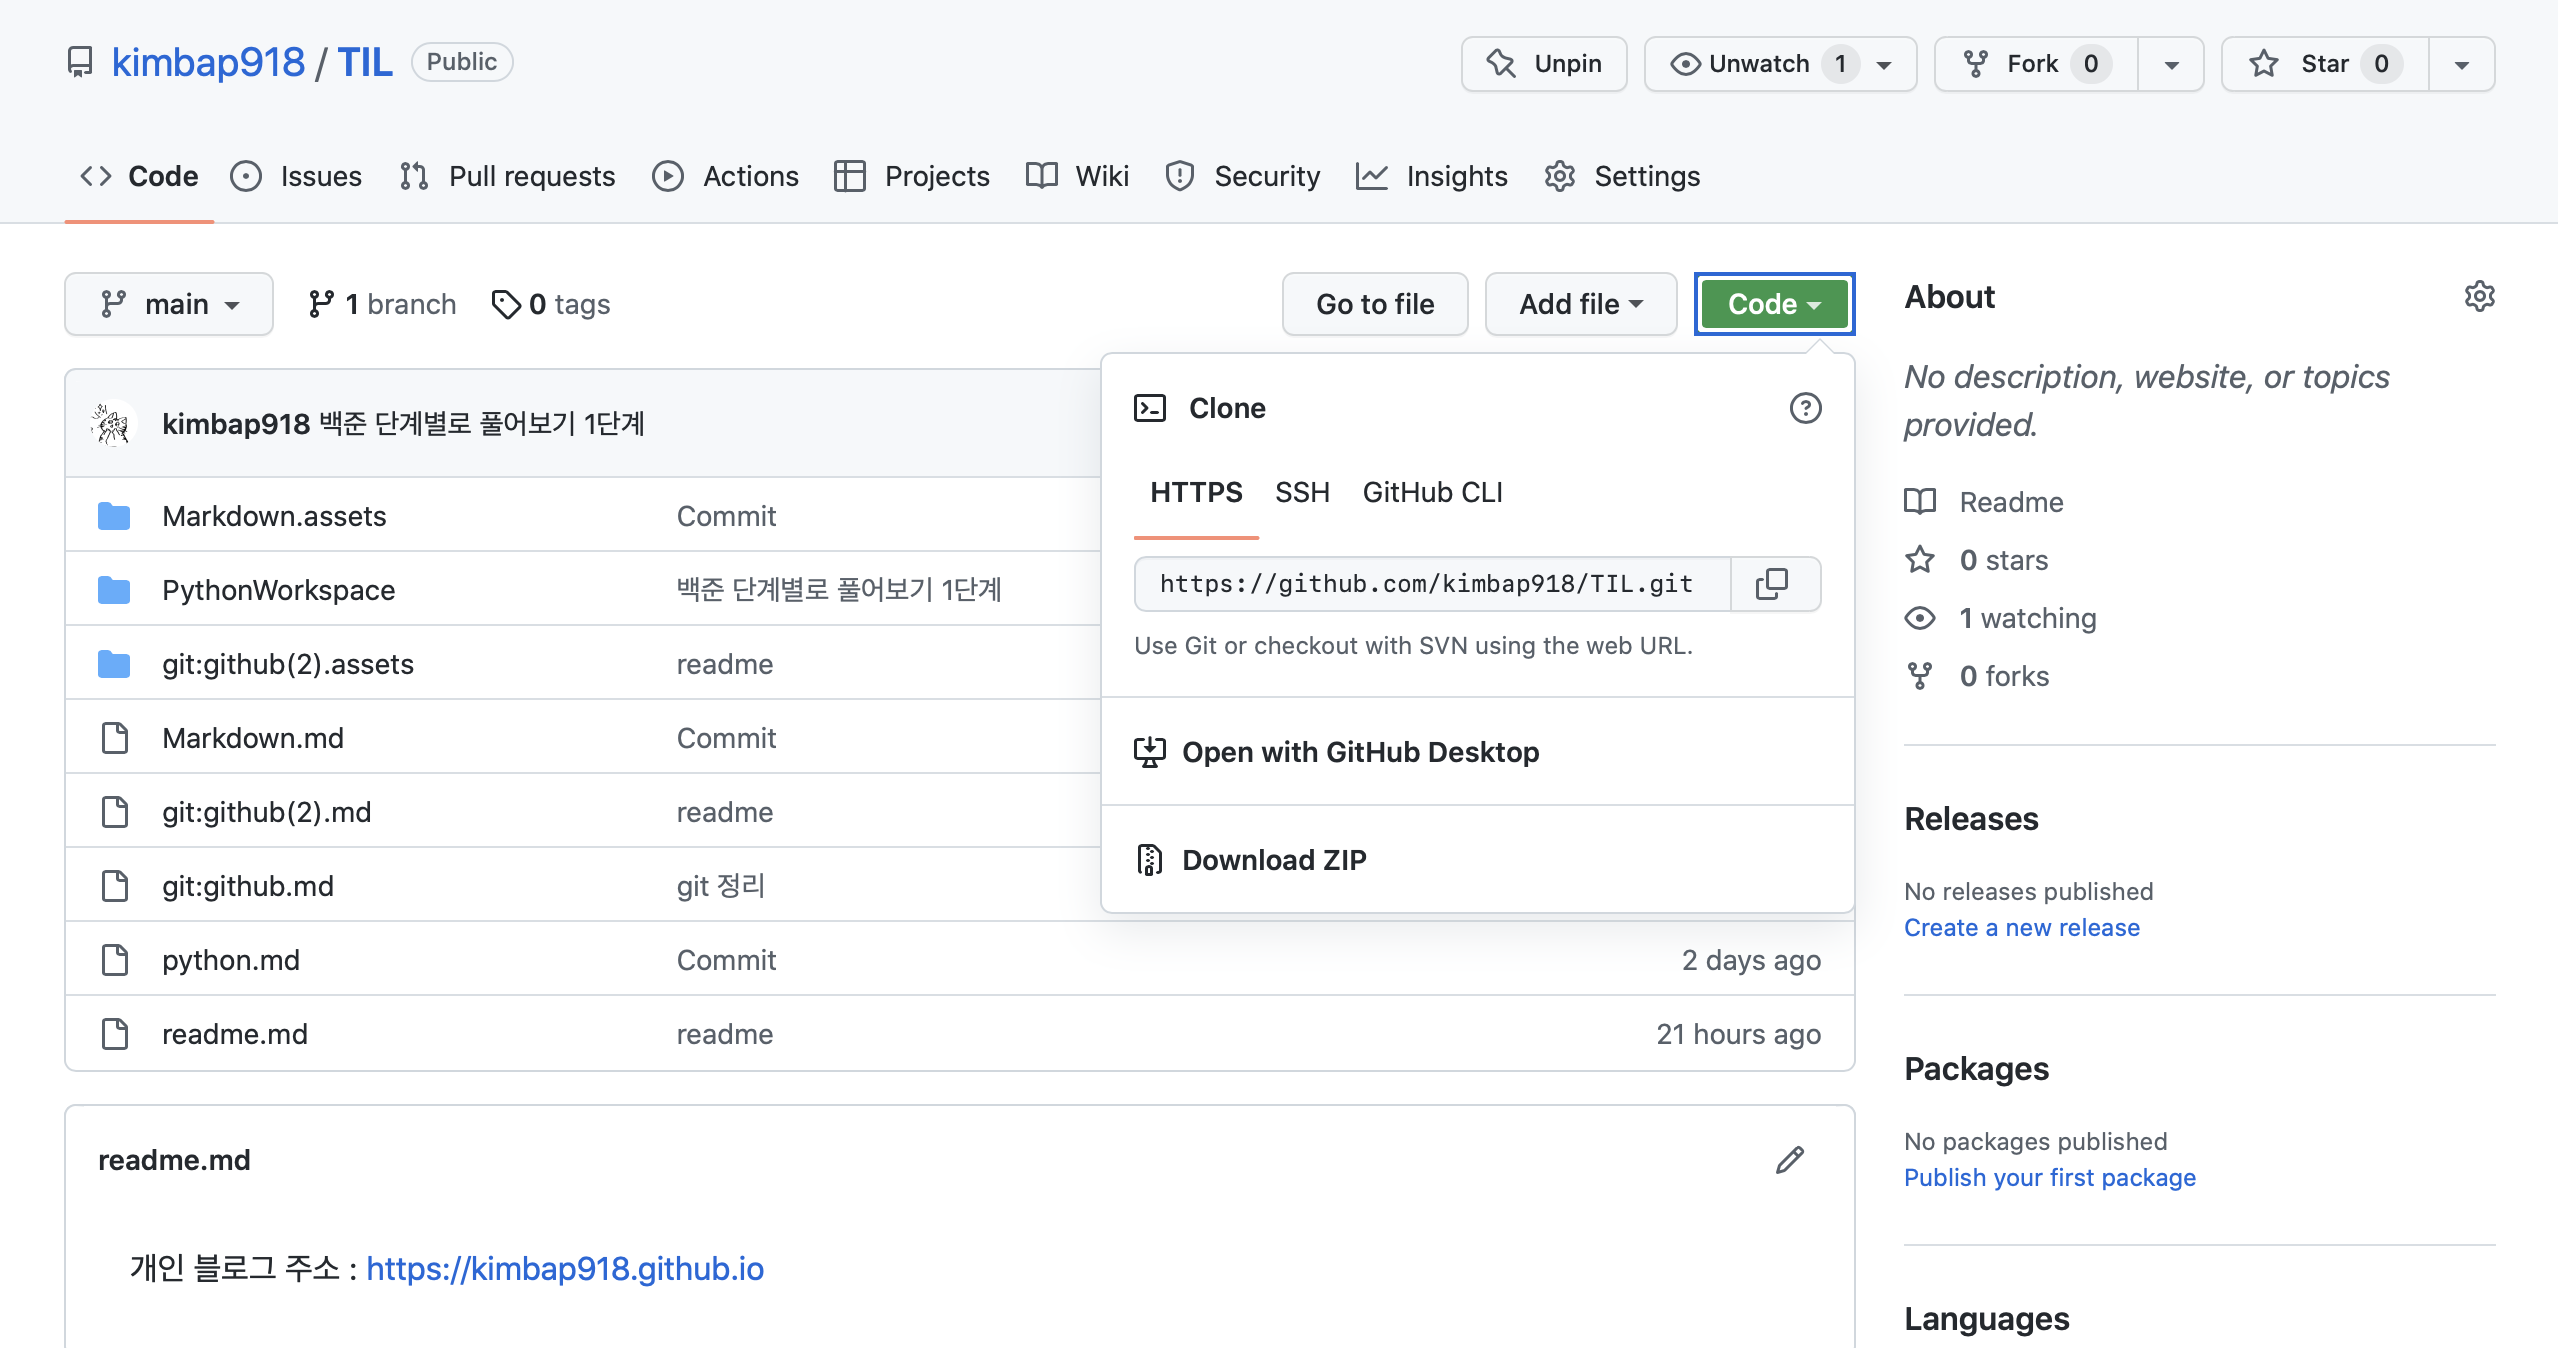Click the book icon beside Readme

point(1920,502)
